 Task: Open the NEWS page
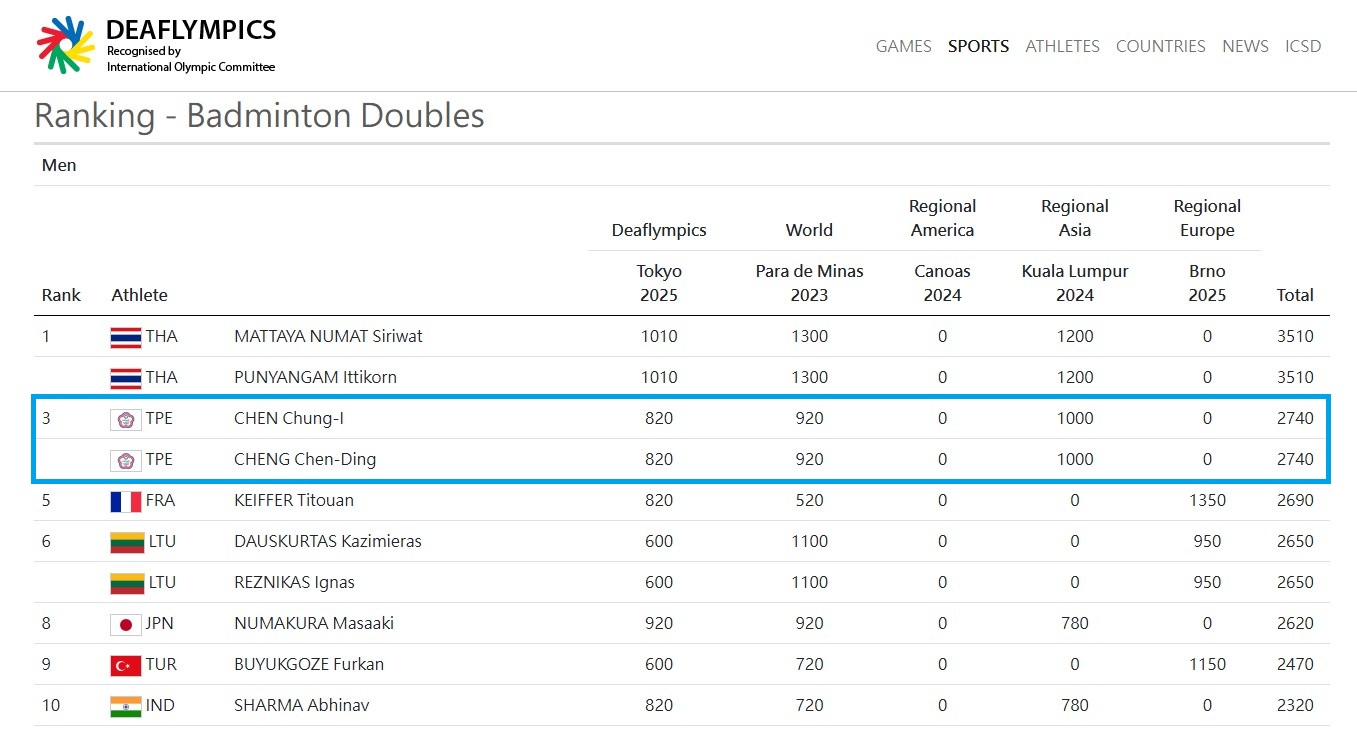(1245, 46)
